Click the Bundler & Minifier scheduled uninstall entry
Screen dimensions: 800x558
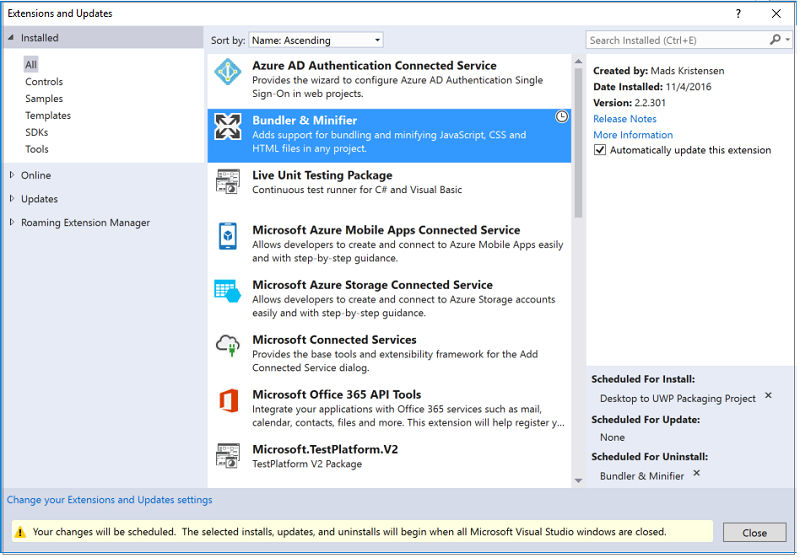pyautogui.click(x=642, y=476)
